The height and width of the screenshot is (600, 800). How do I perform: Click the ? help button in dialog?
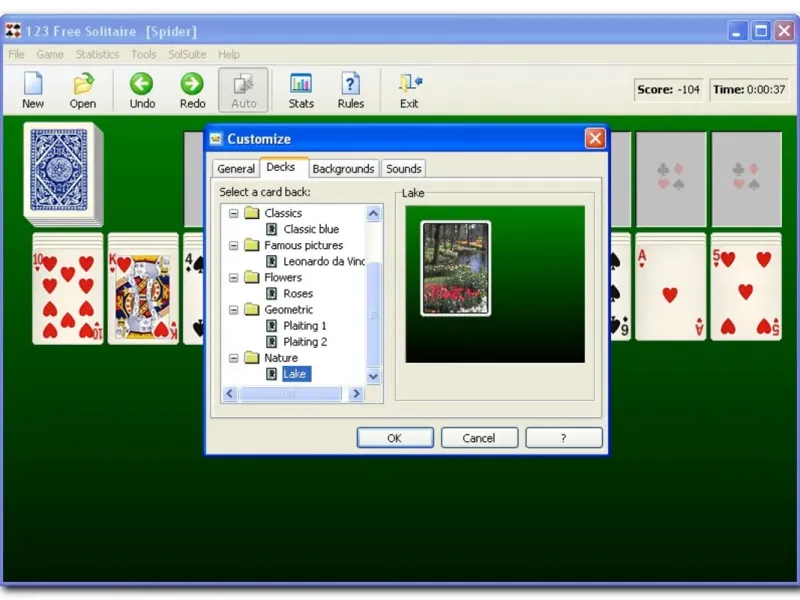coord(564,438)
